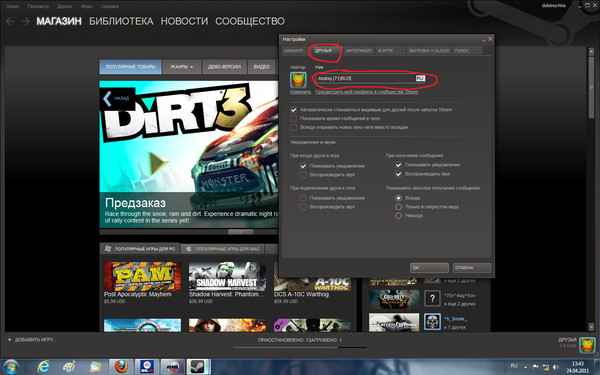The image size is (600, 375).
Task: Click the play triangle on the DiRT 3 banner
Action: [x=159, y=163]
